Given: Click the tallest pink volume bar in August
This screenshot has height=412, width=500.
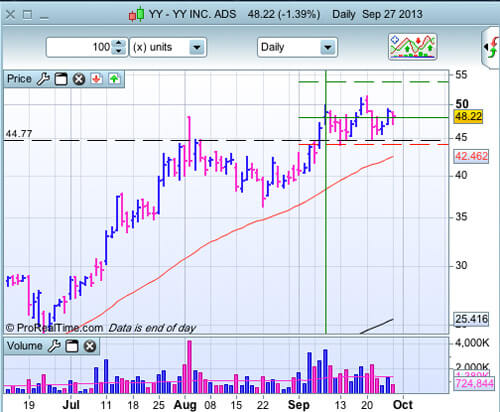Looking at the screenshot, I should [x=189, y=367].
